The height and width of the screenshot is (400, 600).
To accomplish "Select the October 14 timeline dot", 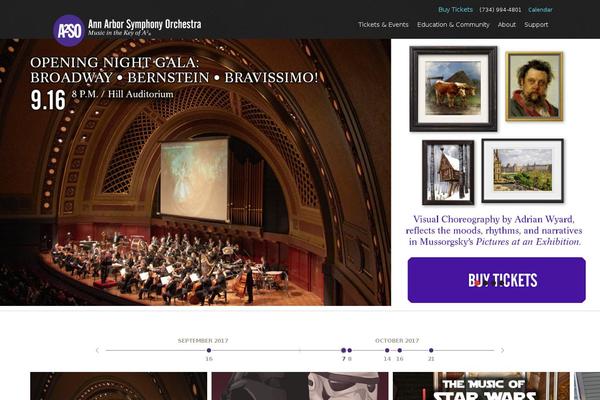I will 387,350.
